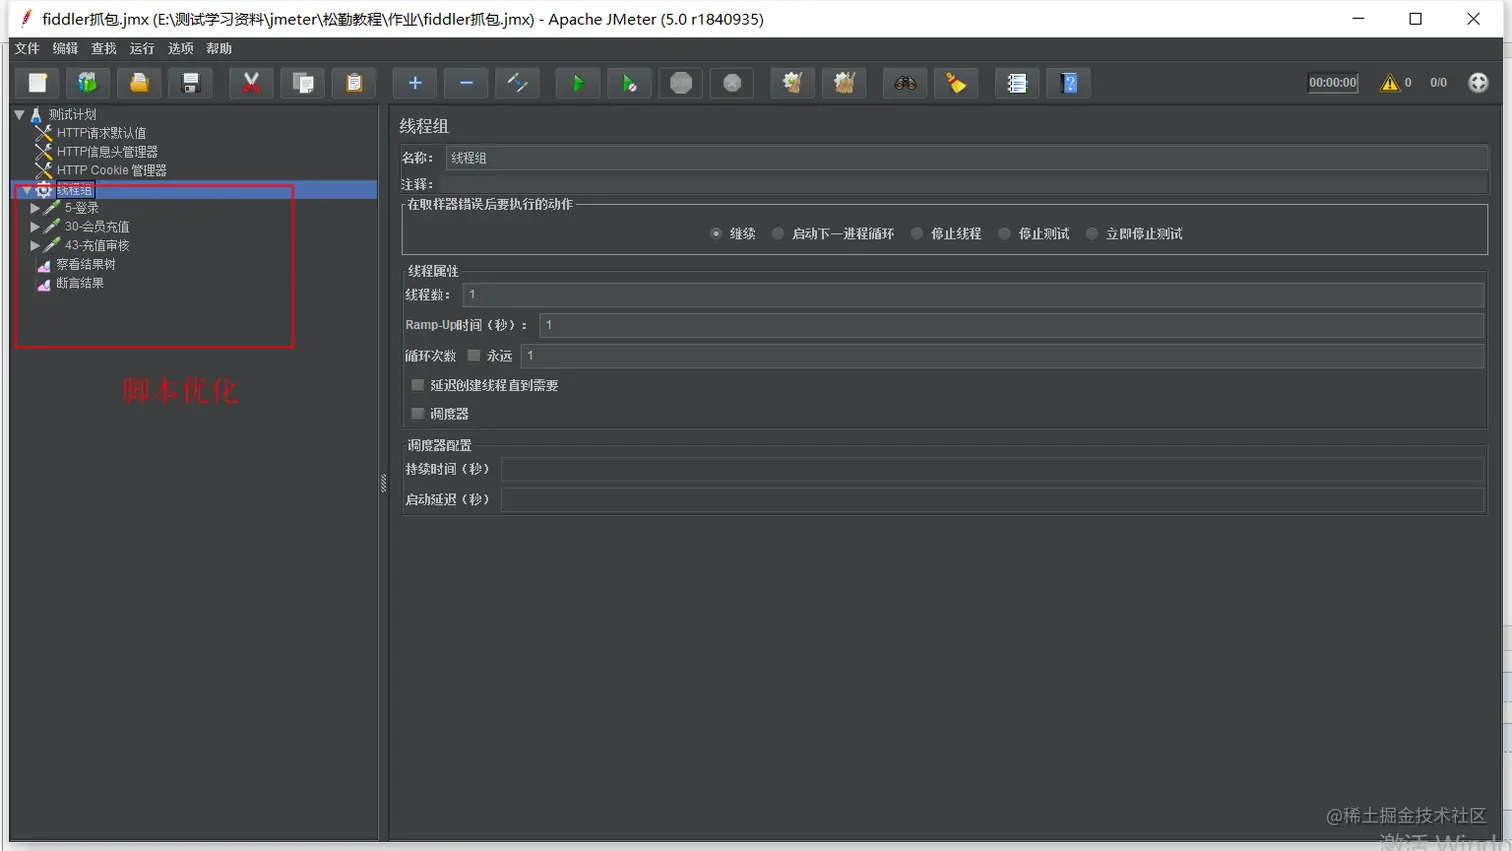This screenshot has height=851, width=1512.
Task: Select the 立即停止测试 radio option
Action: click(x=1092, y=234)
